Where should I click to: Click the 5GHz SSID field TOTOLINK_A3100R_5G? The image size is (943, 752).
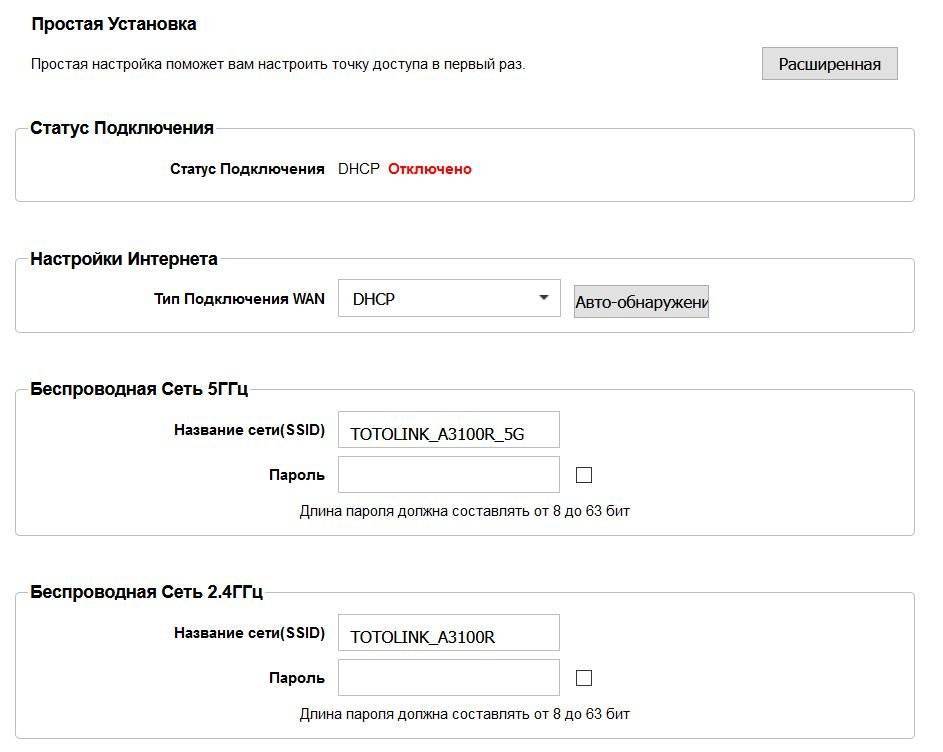(x=448, y=431)
